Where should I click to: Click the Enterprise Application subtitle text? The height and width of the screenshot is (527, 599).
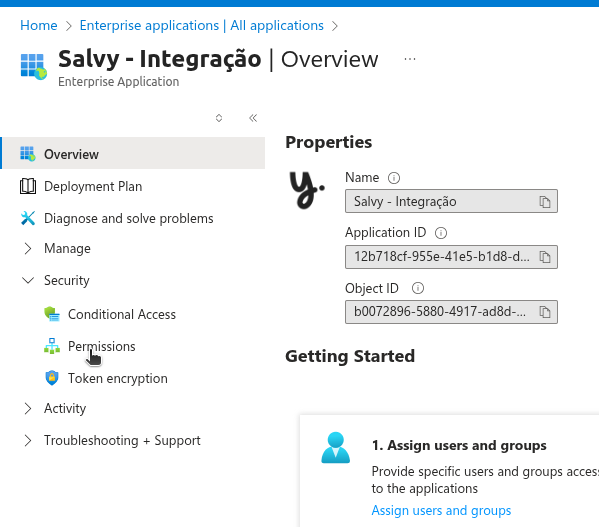(118, 82)
